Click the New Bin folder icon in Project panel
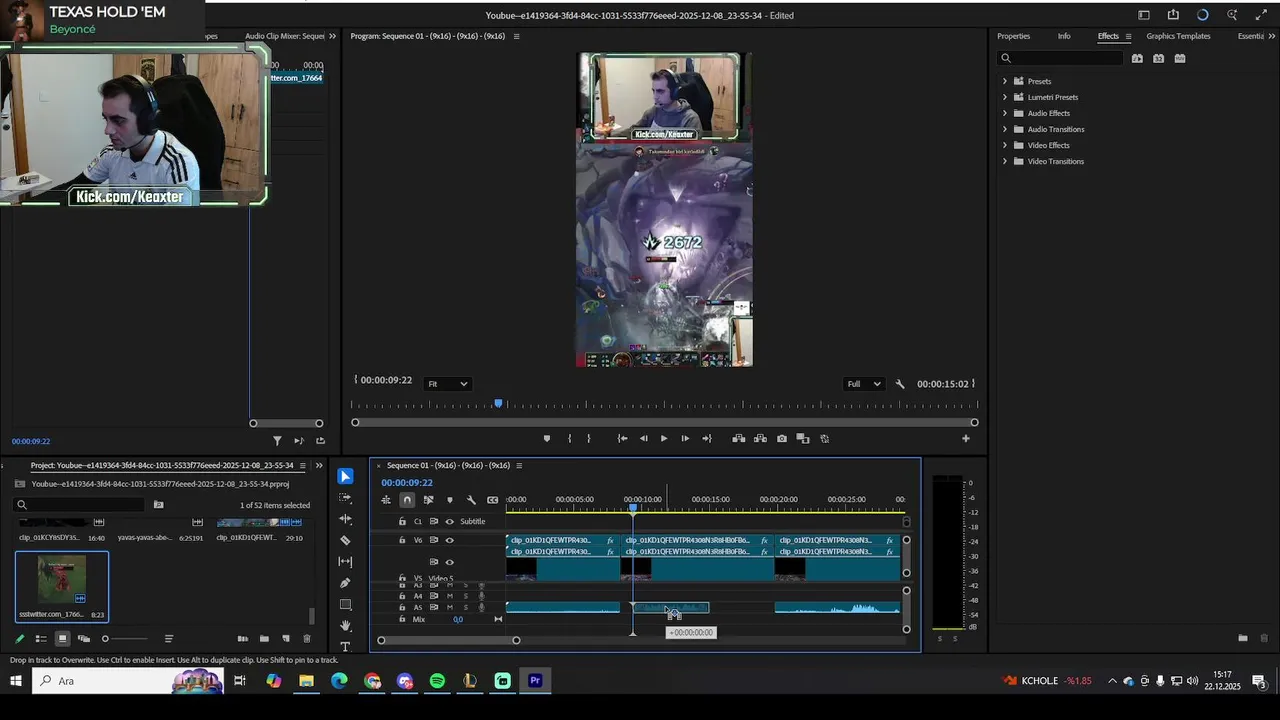1280x720 pixels. coord(264,638)
